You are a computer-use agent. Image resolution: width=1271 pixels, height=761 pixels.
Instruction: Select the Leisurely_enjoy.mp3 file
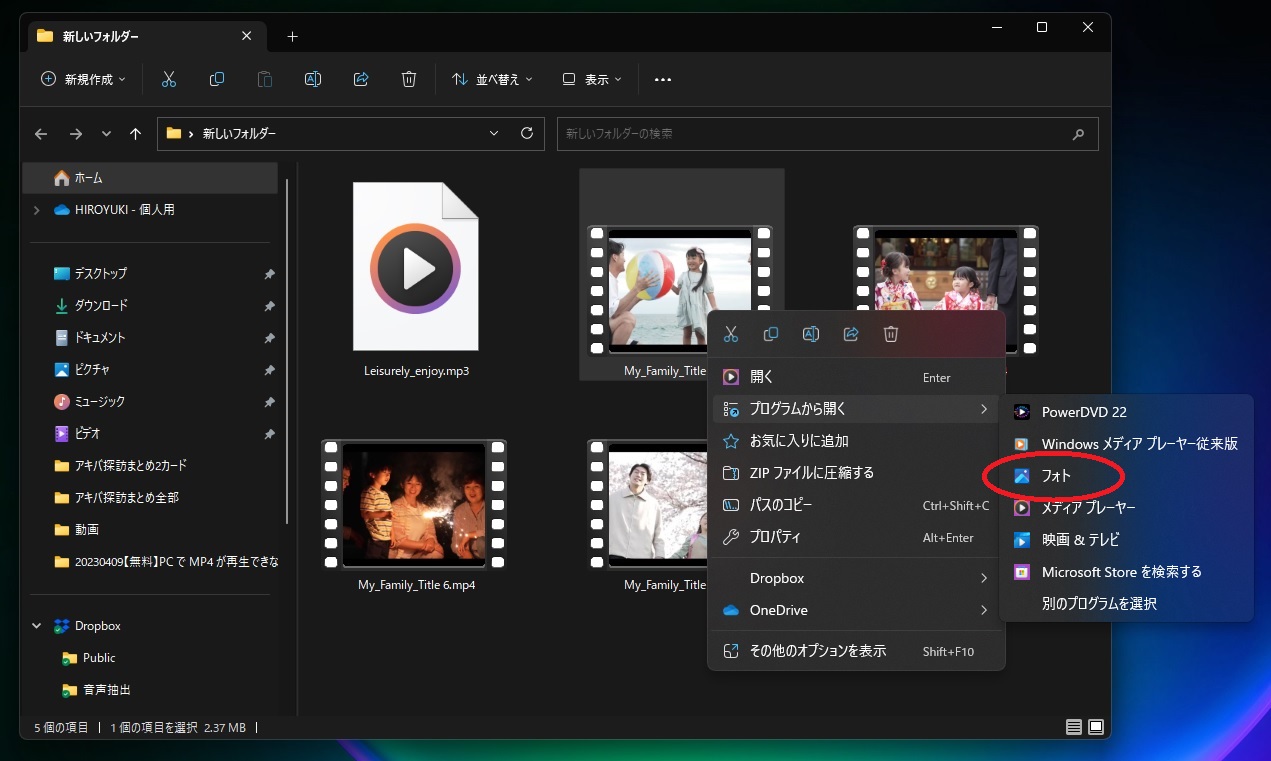(x=416, y=280)
